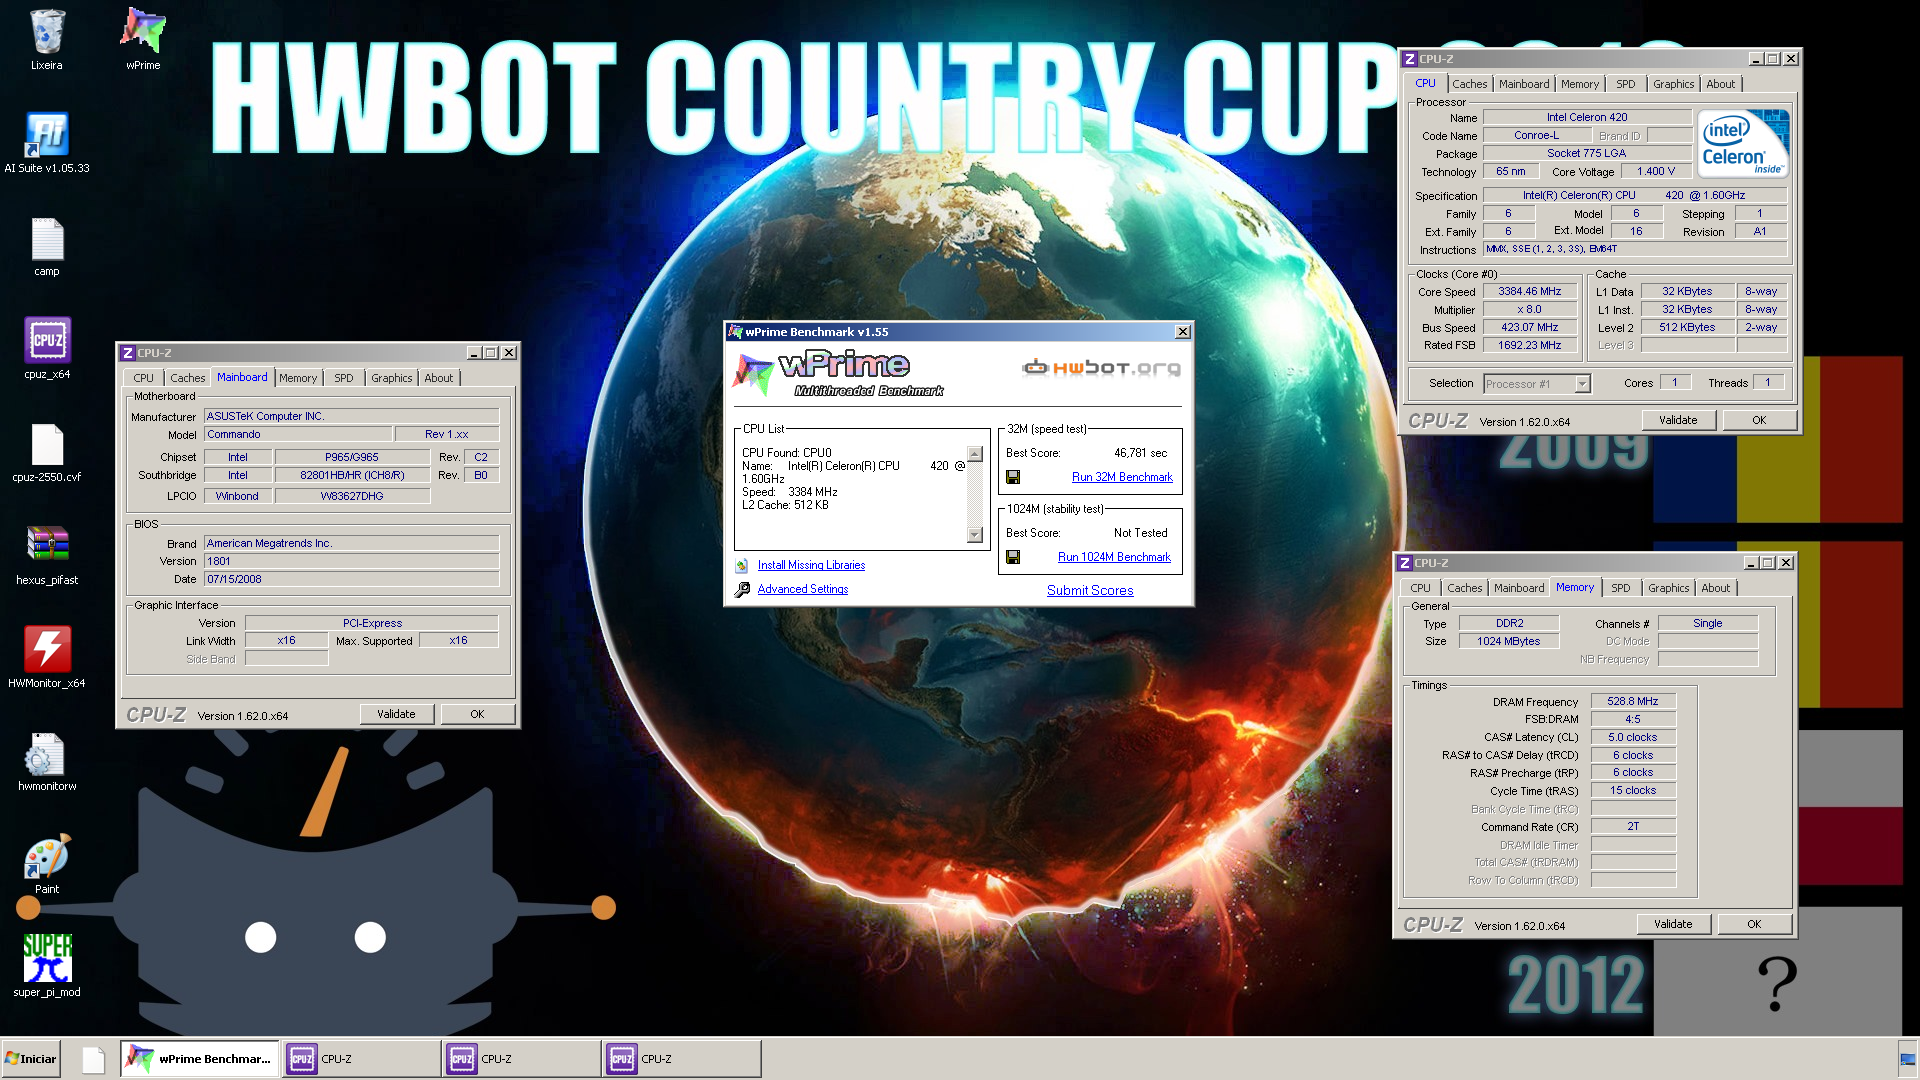
Task: Switch to wPrime Benchmark taskbar button
Action: [x=200, y=1059]
